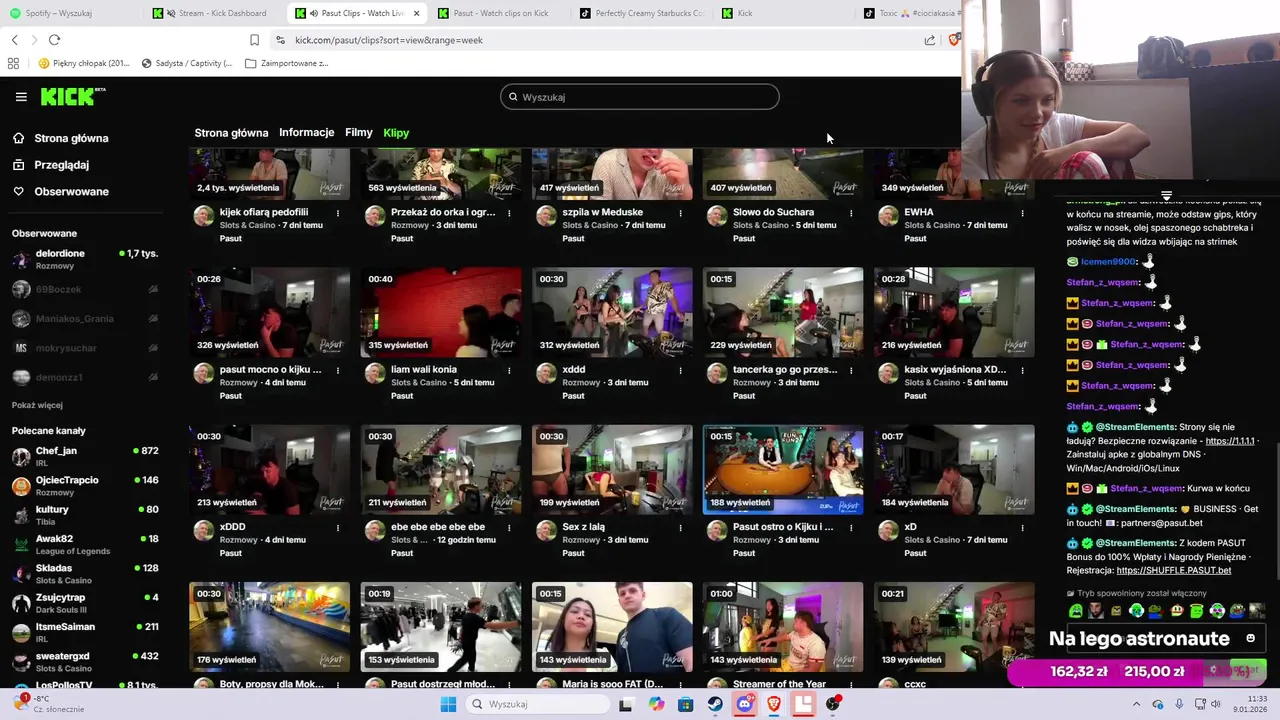Open Copilot from the taskbar

point(656,704)
